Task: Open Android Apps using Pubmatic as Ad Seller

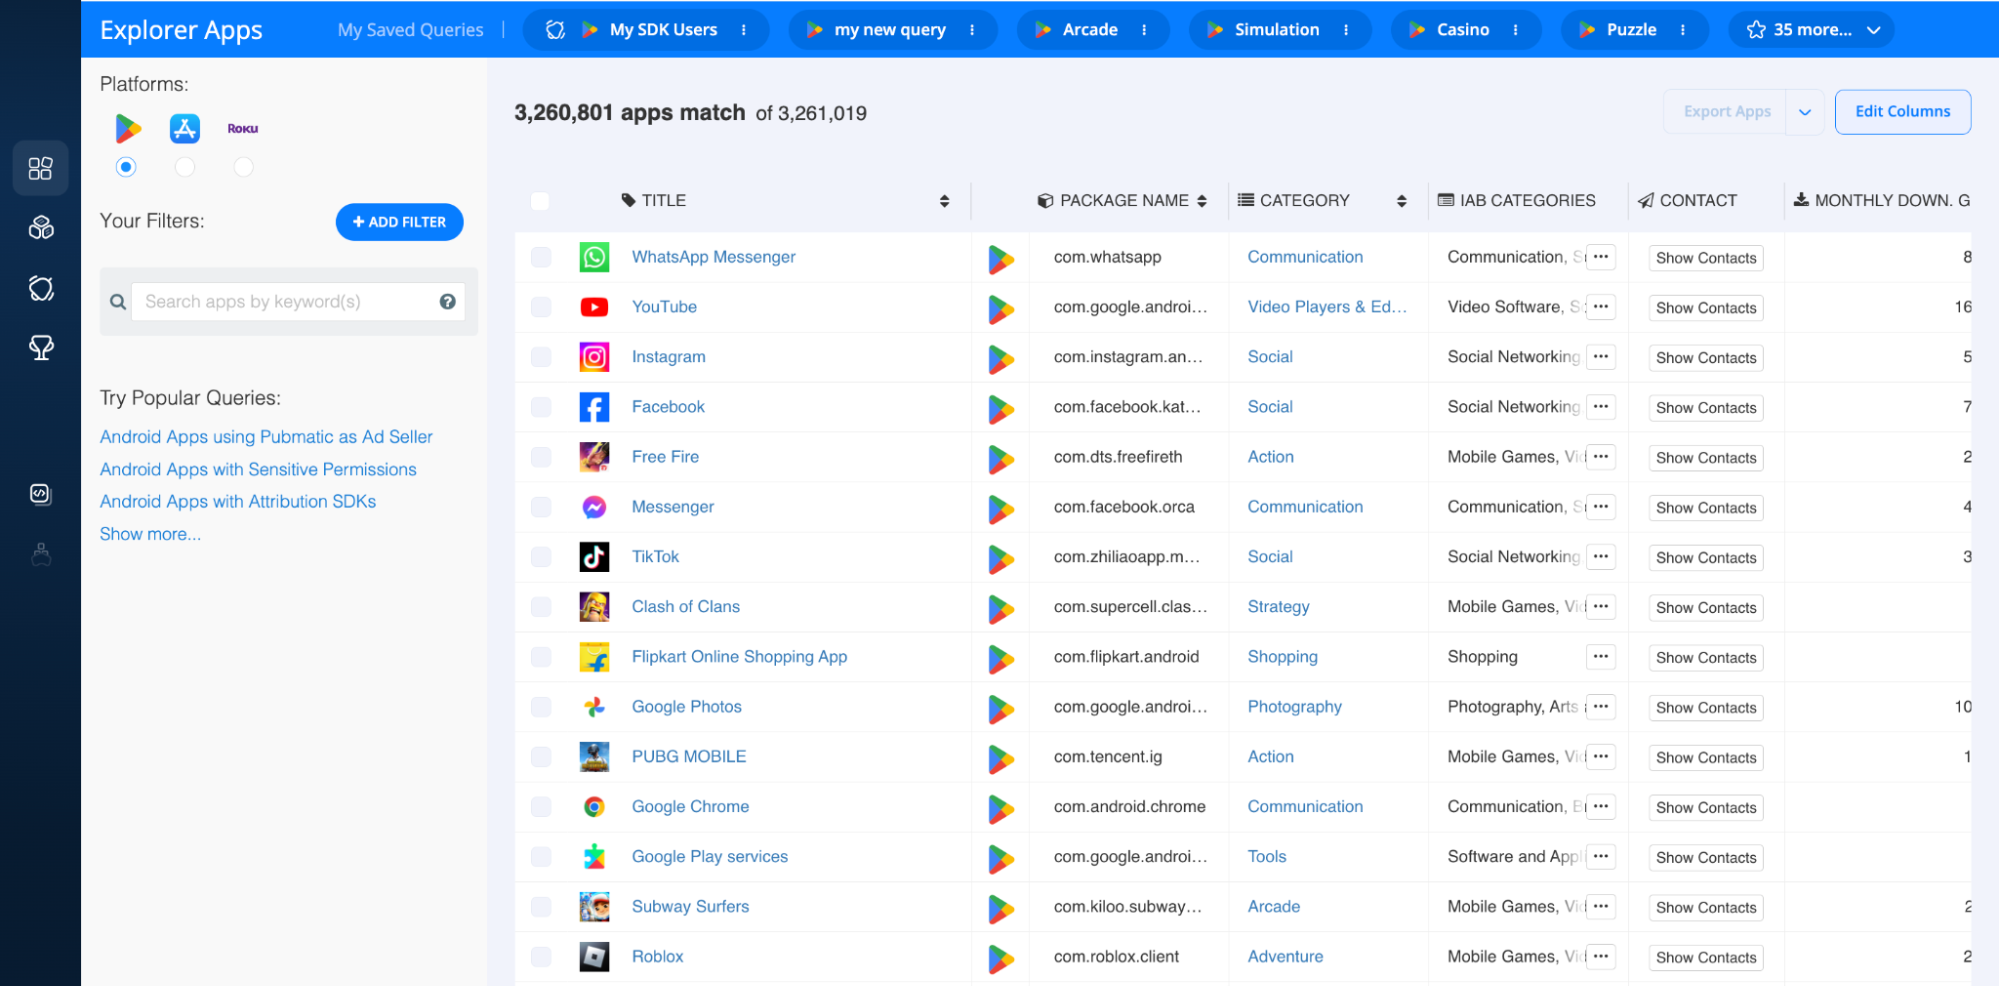Action: pyautogui.click(x=266, y=437)
